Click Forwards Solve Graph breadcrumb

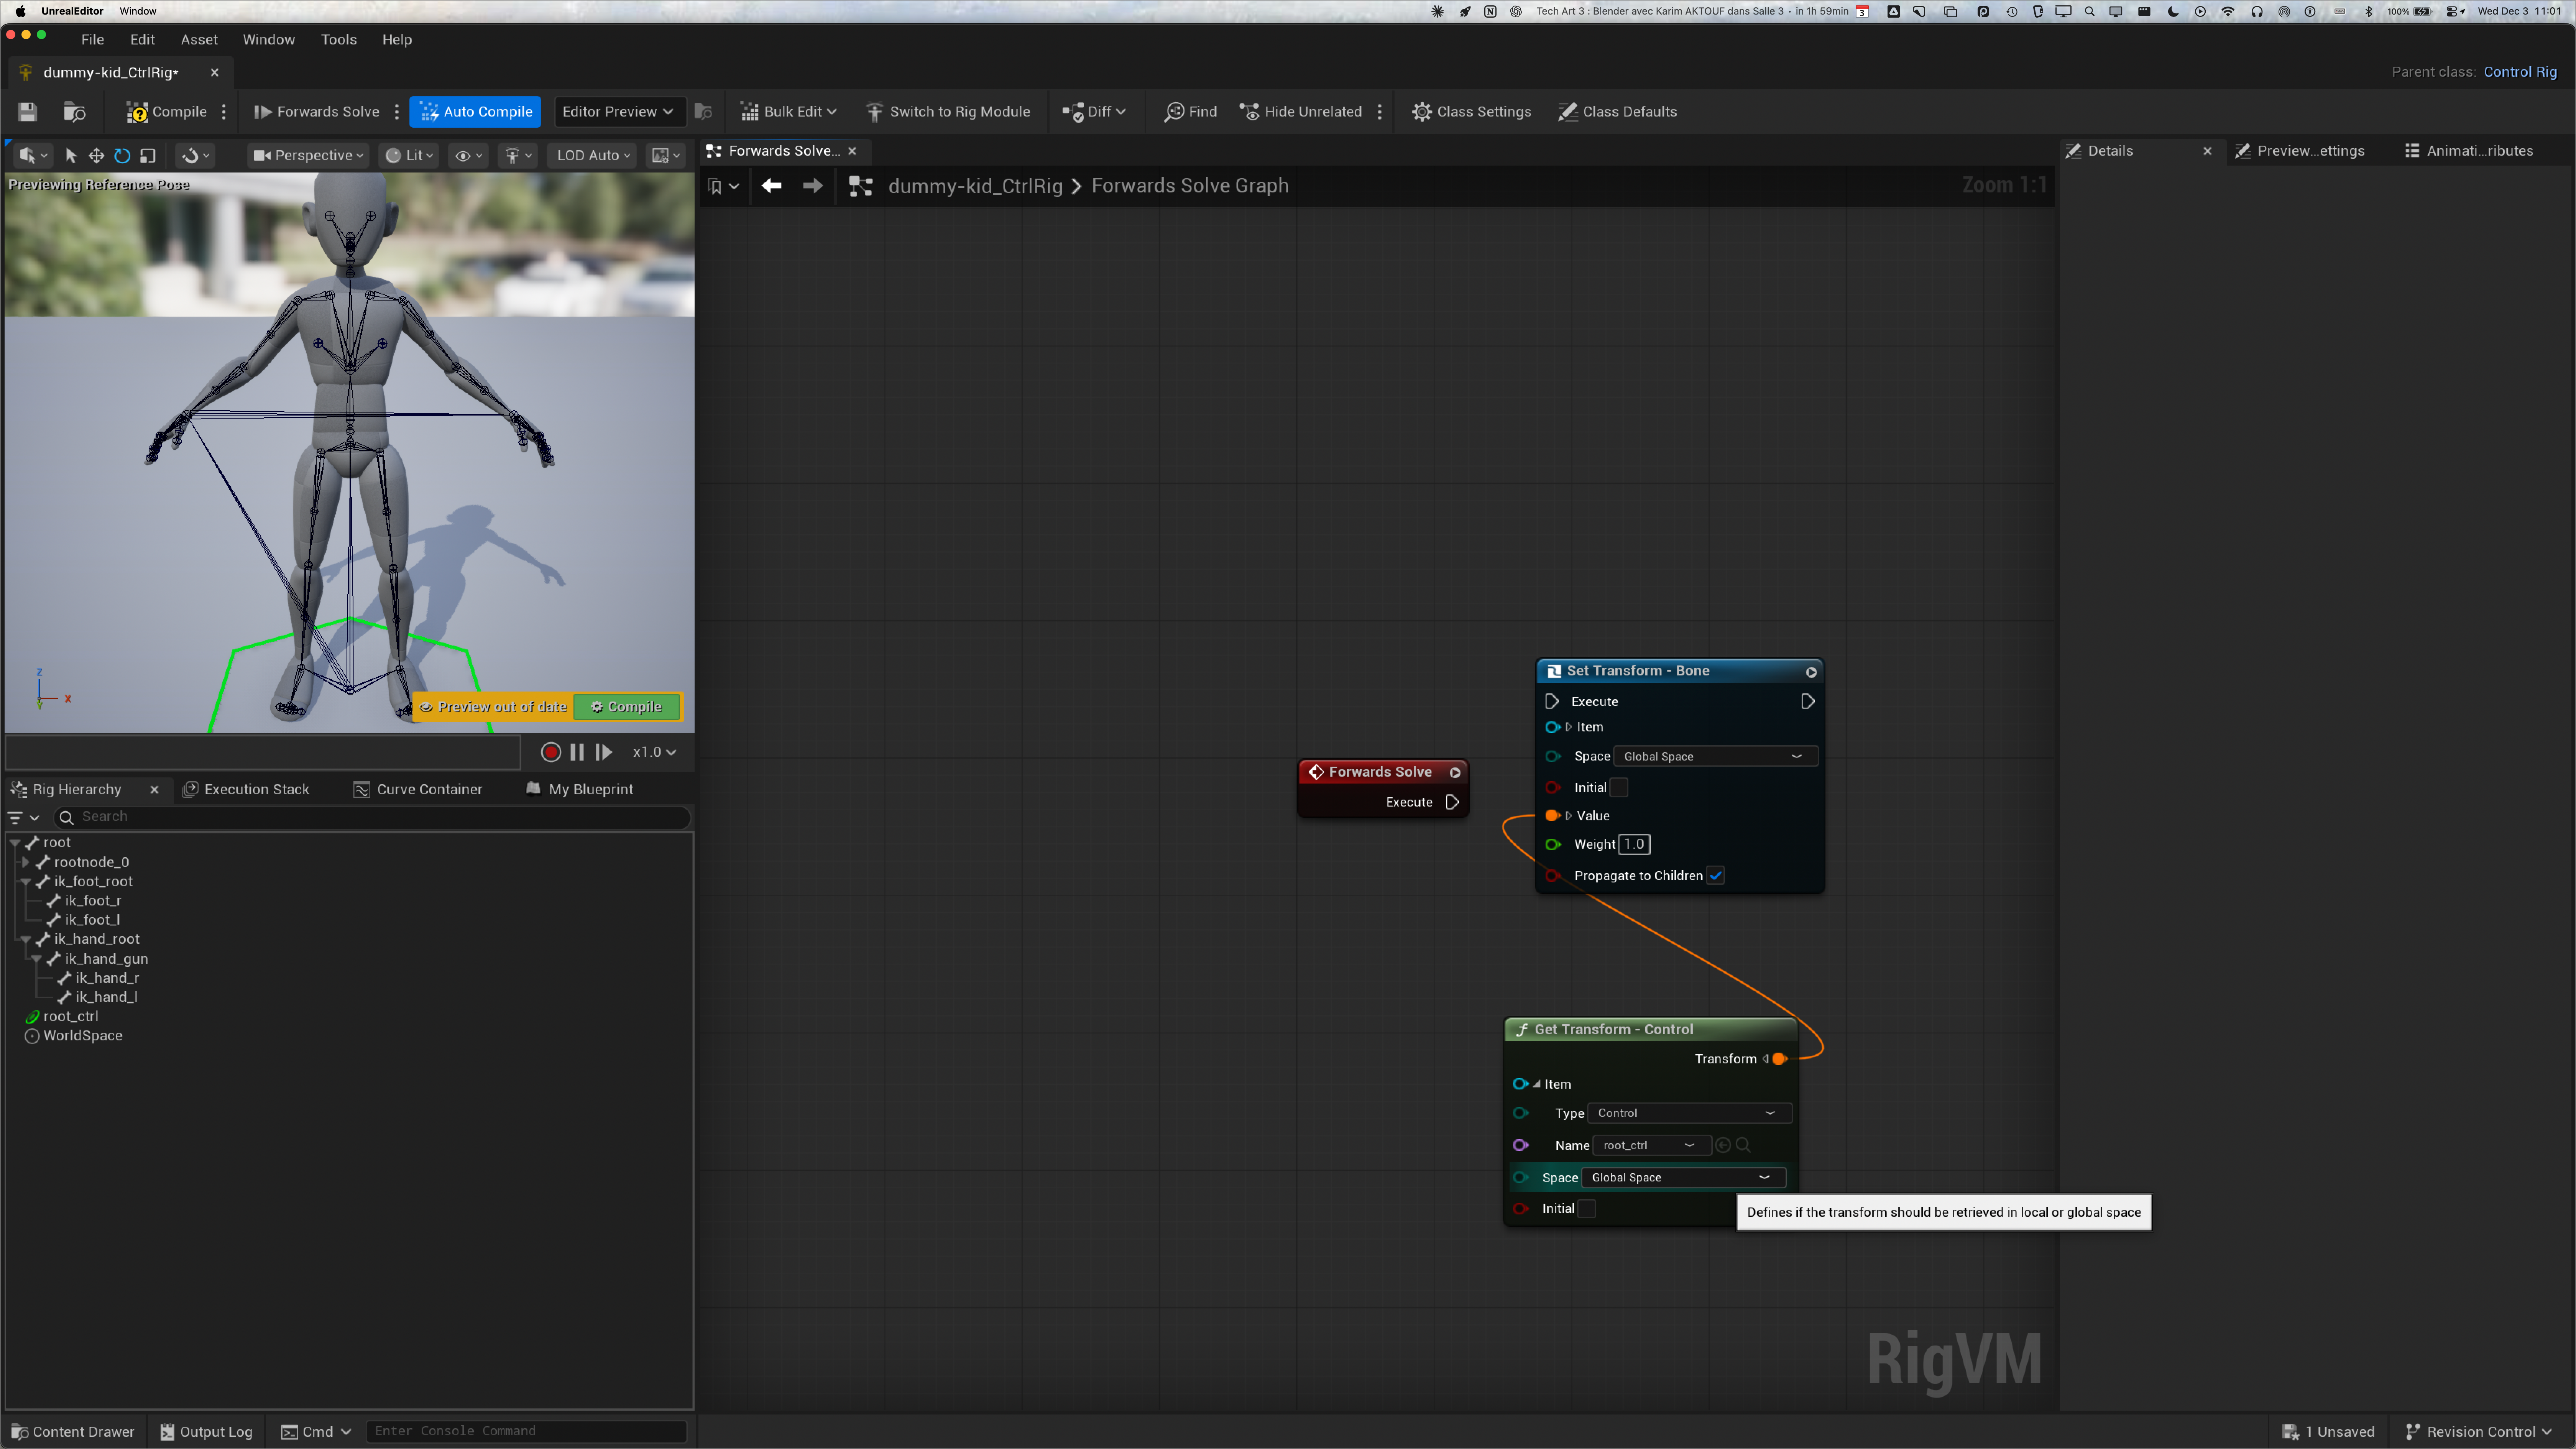coord(1190,186)
